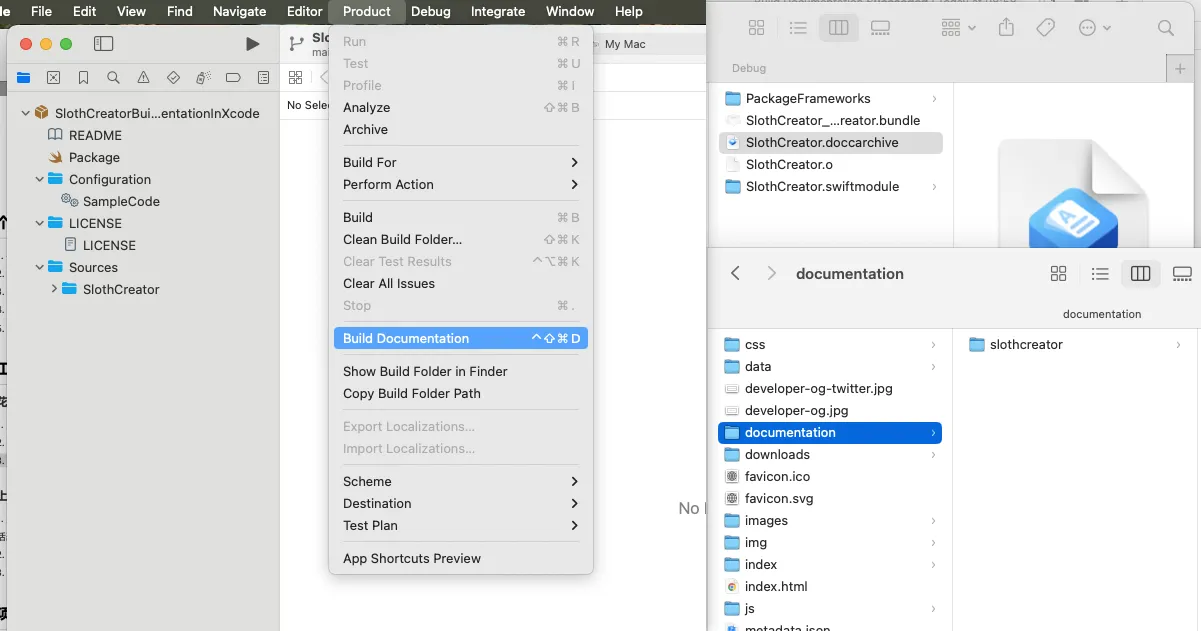Click the back arrow in documentation window
The height and width of the screenshot is (631, 1201).
[x=735, y=274]
